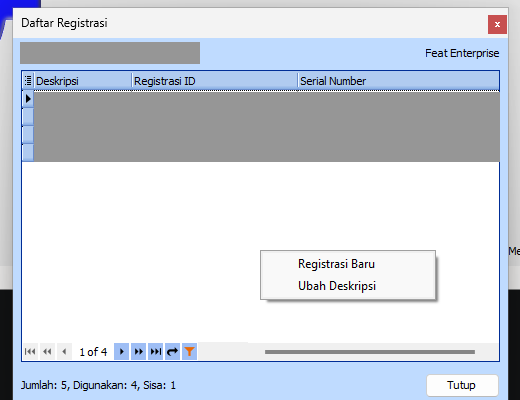The width and height of the screenshot is (520, 400).
Task: Select the current row indicator arrow
Action: tap(28, 99)
